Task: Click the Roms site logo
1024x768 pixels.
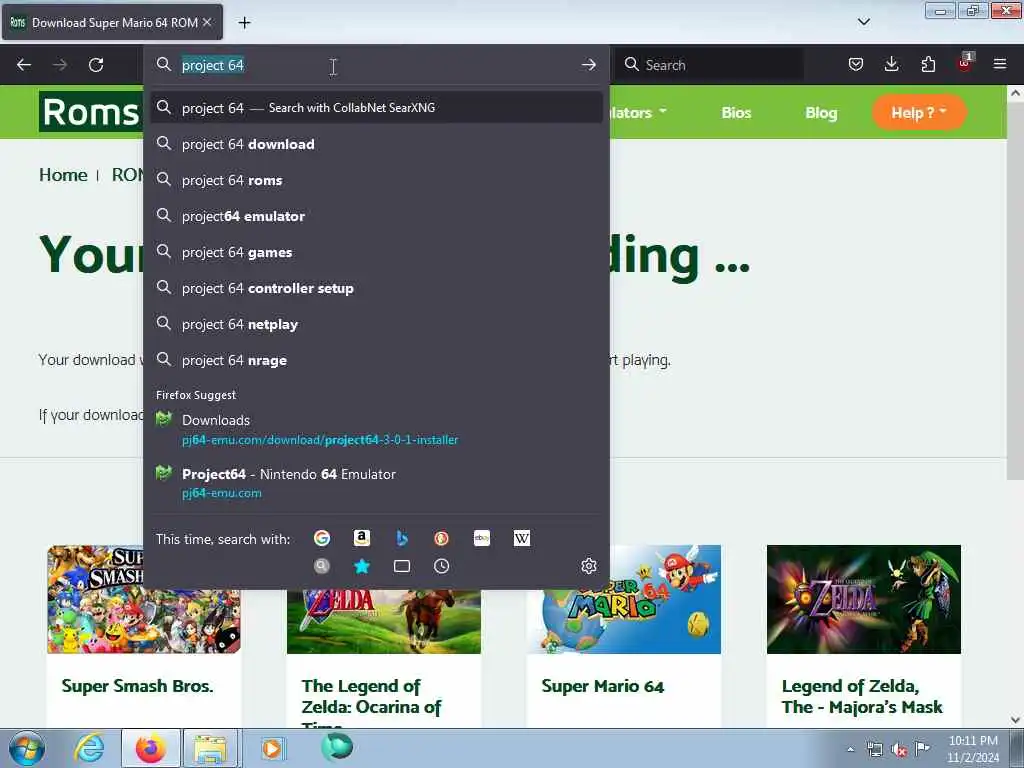Action: (90, 112)
